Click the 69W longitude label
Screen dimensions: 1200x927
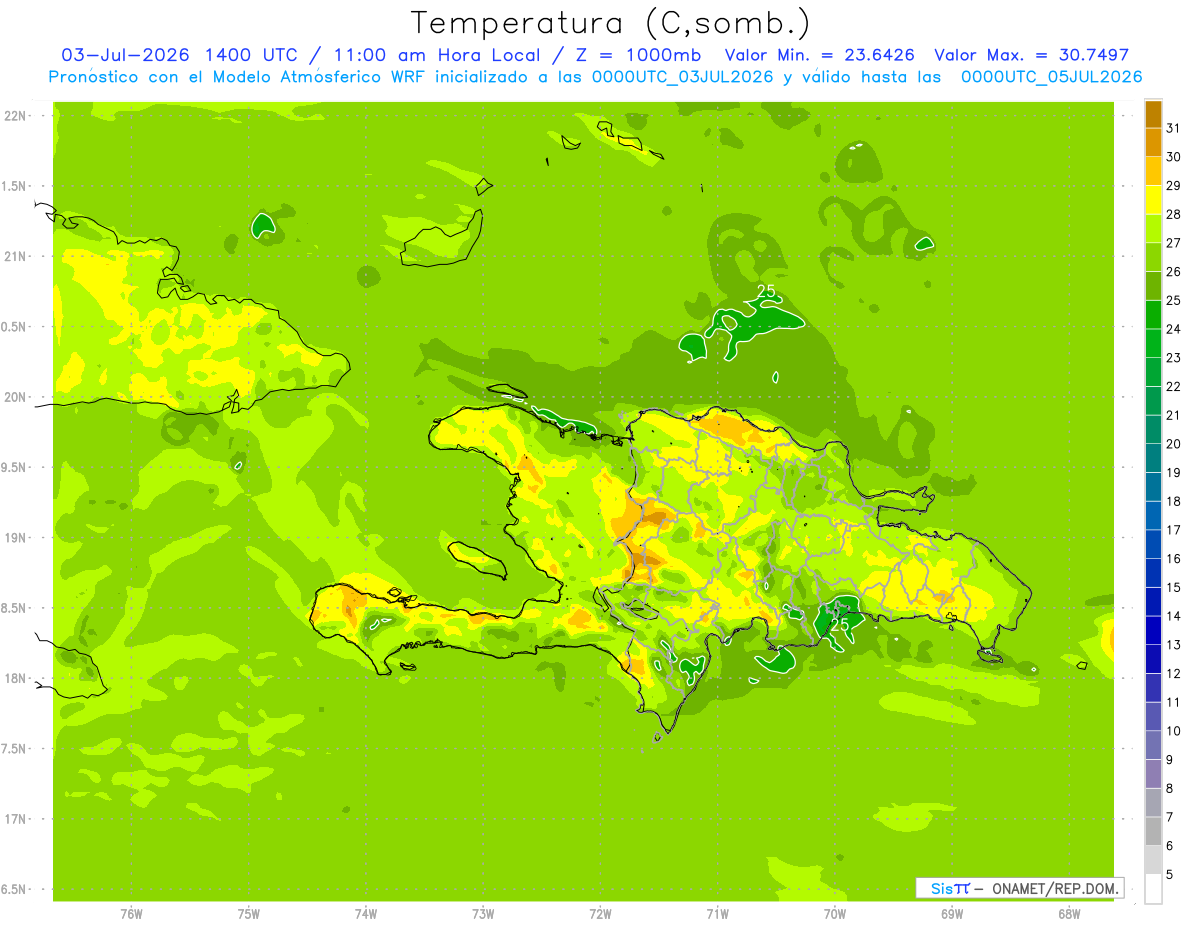click(x=952, y=914)
